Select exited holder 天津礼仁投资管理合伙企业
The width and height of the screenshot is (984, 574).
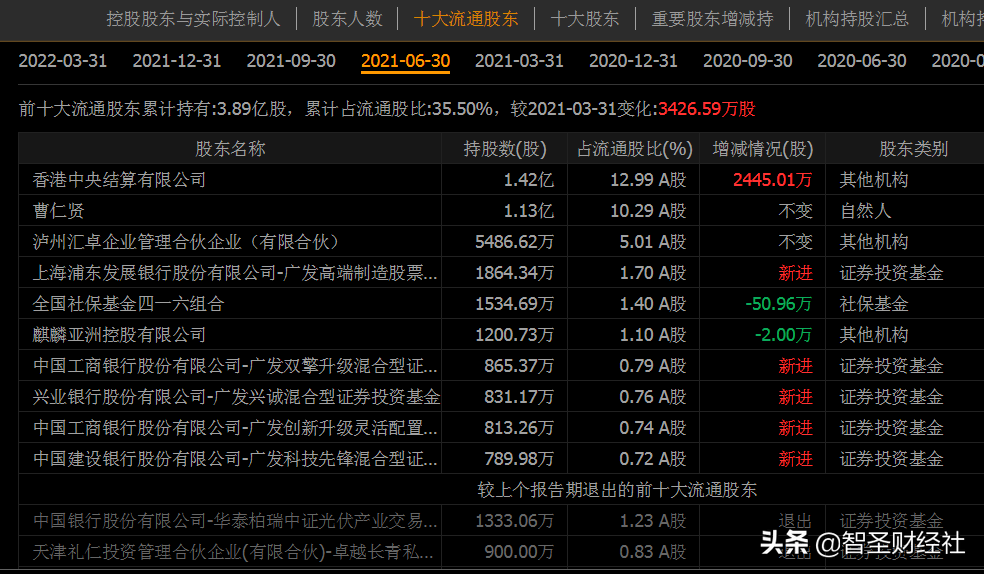click(x=233, y=552)
